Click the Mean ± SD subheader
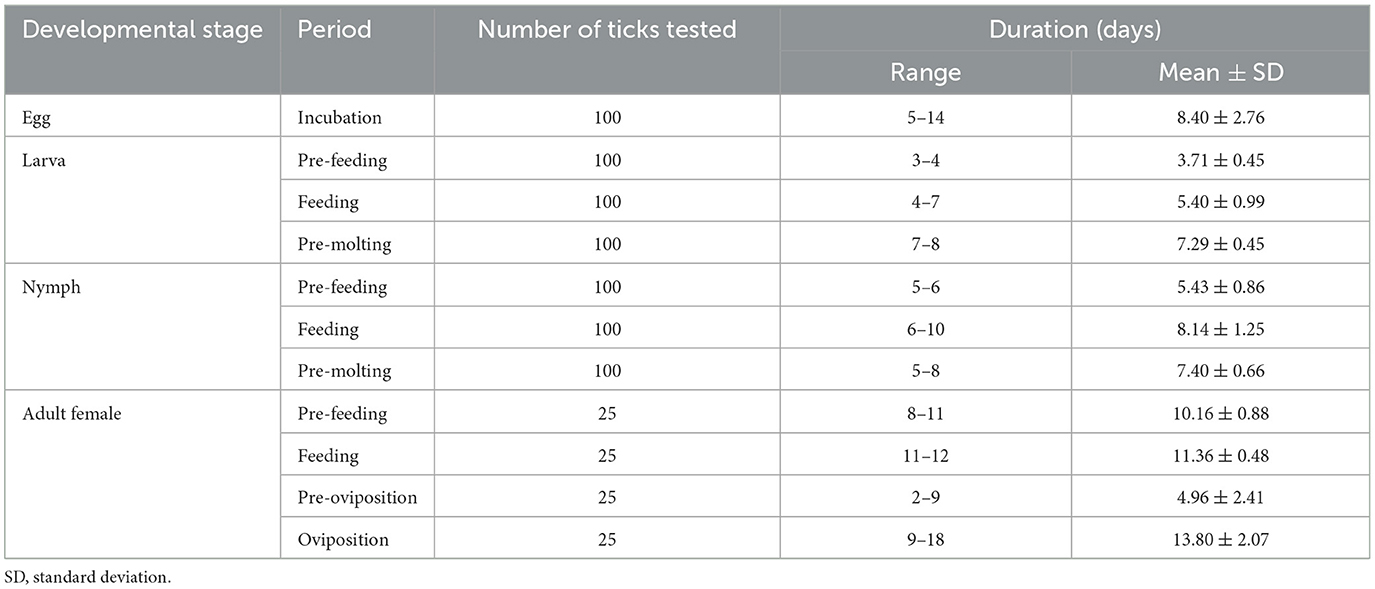Viewport: 1375px width, 589px height. coord(1220,73)
